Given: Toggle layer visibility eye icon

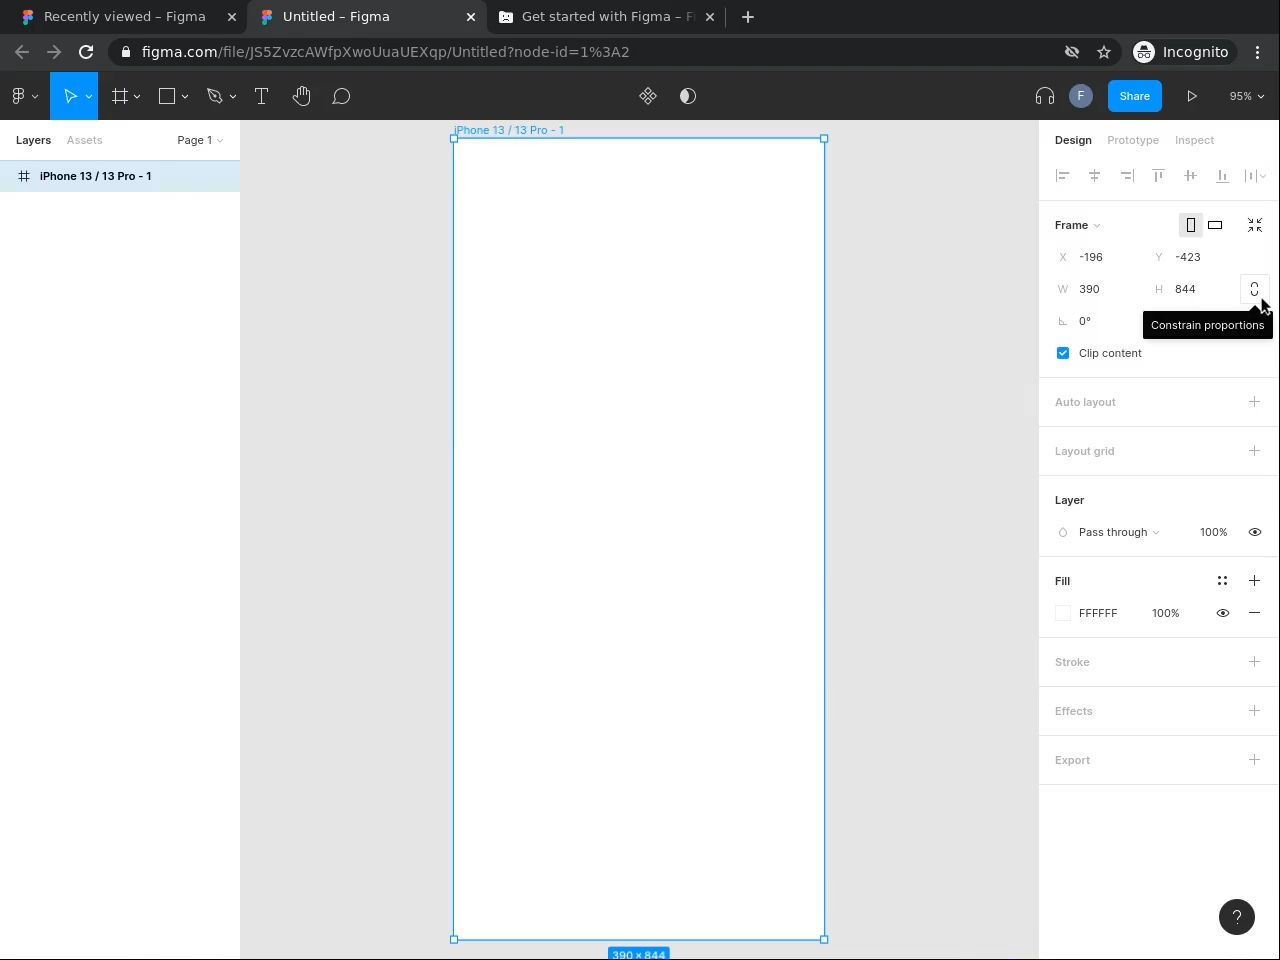Looking at the screenshot, I should [x=1255, y=532].
